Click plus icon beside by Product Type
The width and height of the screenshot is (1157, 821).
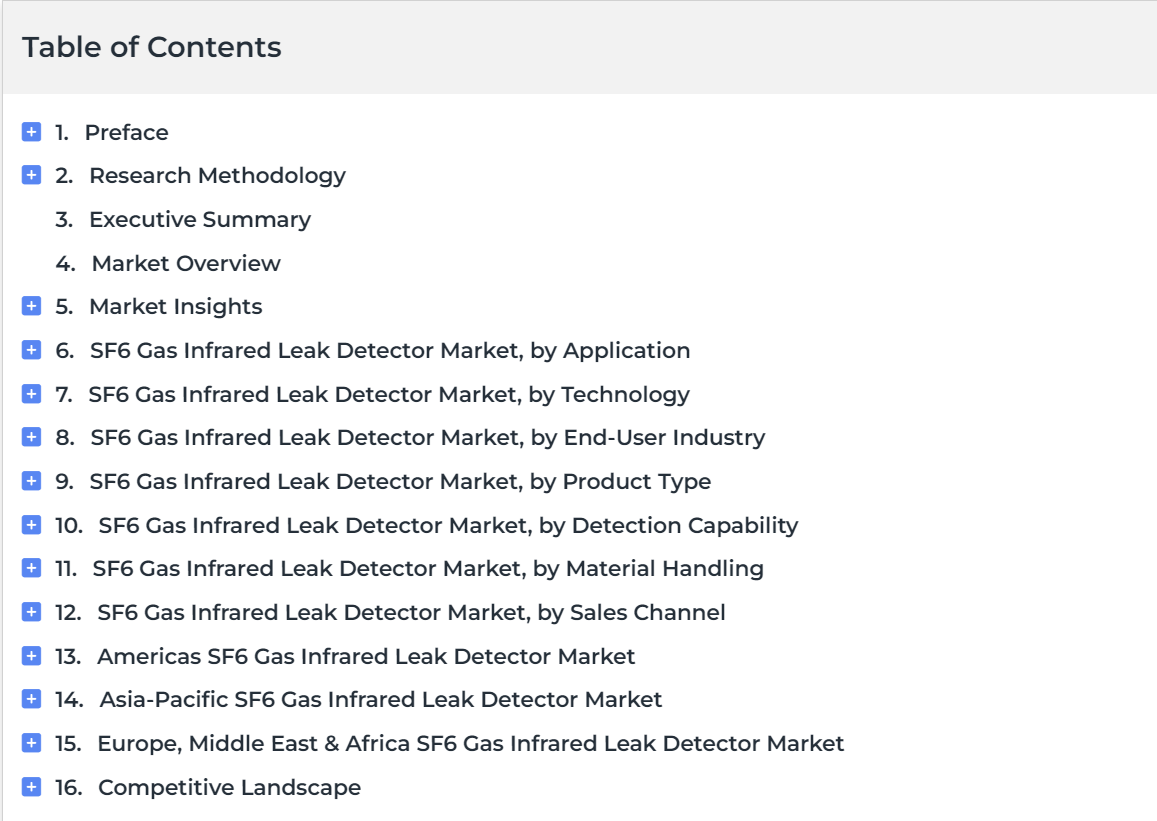[31, 481]
